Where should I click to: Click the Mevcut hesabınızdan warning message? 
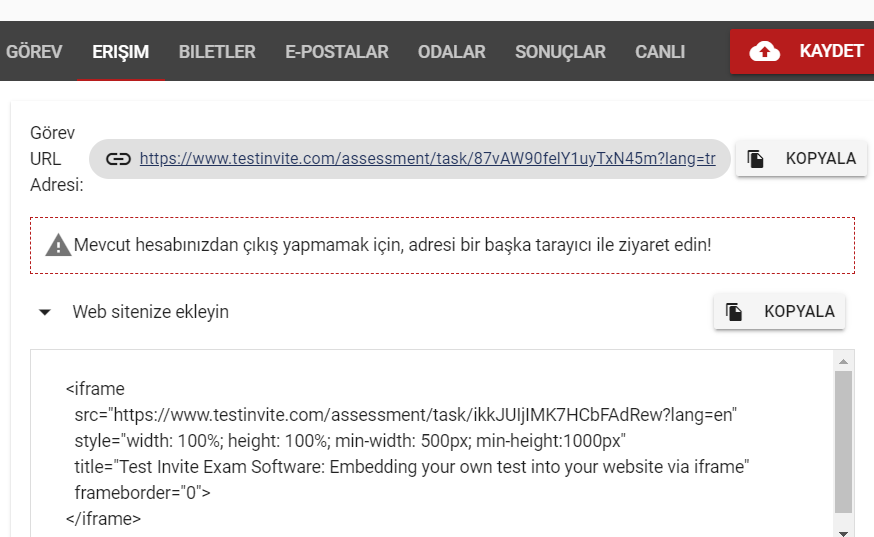coord(392,245)
